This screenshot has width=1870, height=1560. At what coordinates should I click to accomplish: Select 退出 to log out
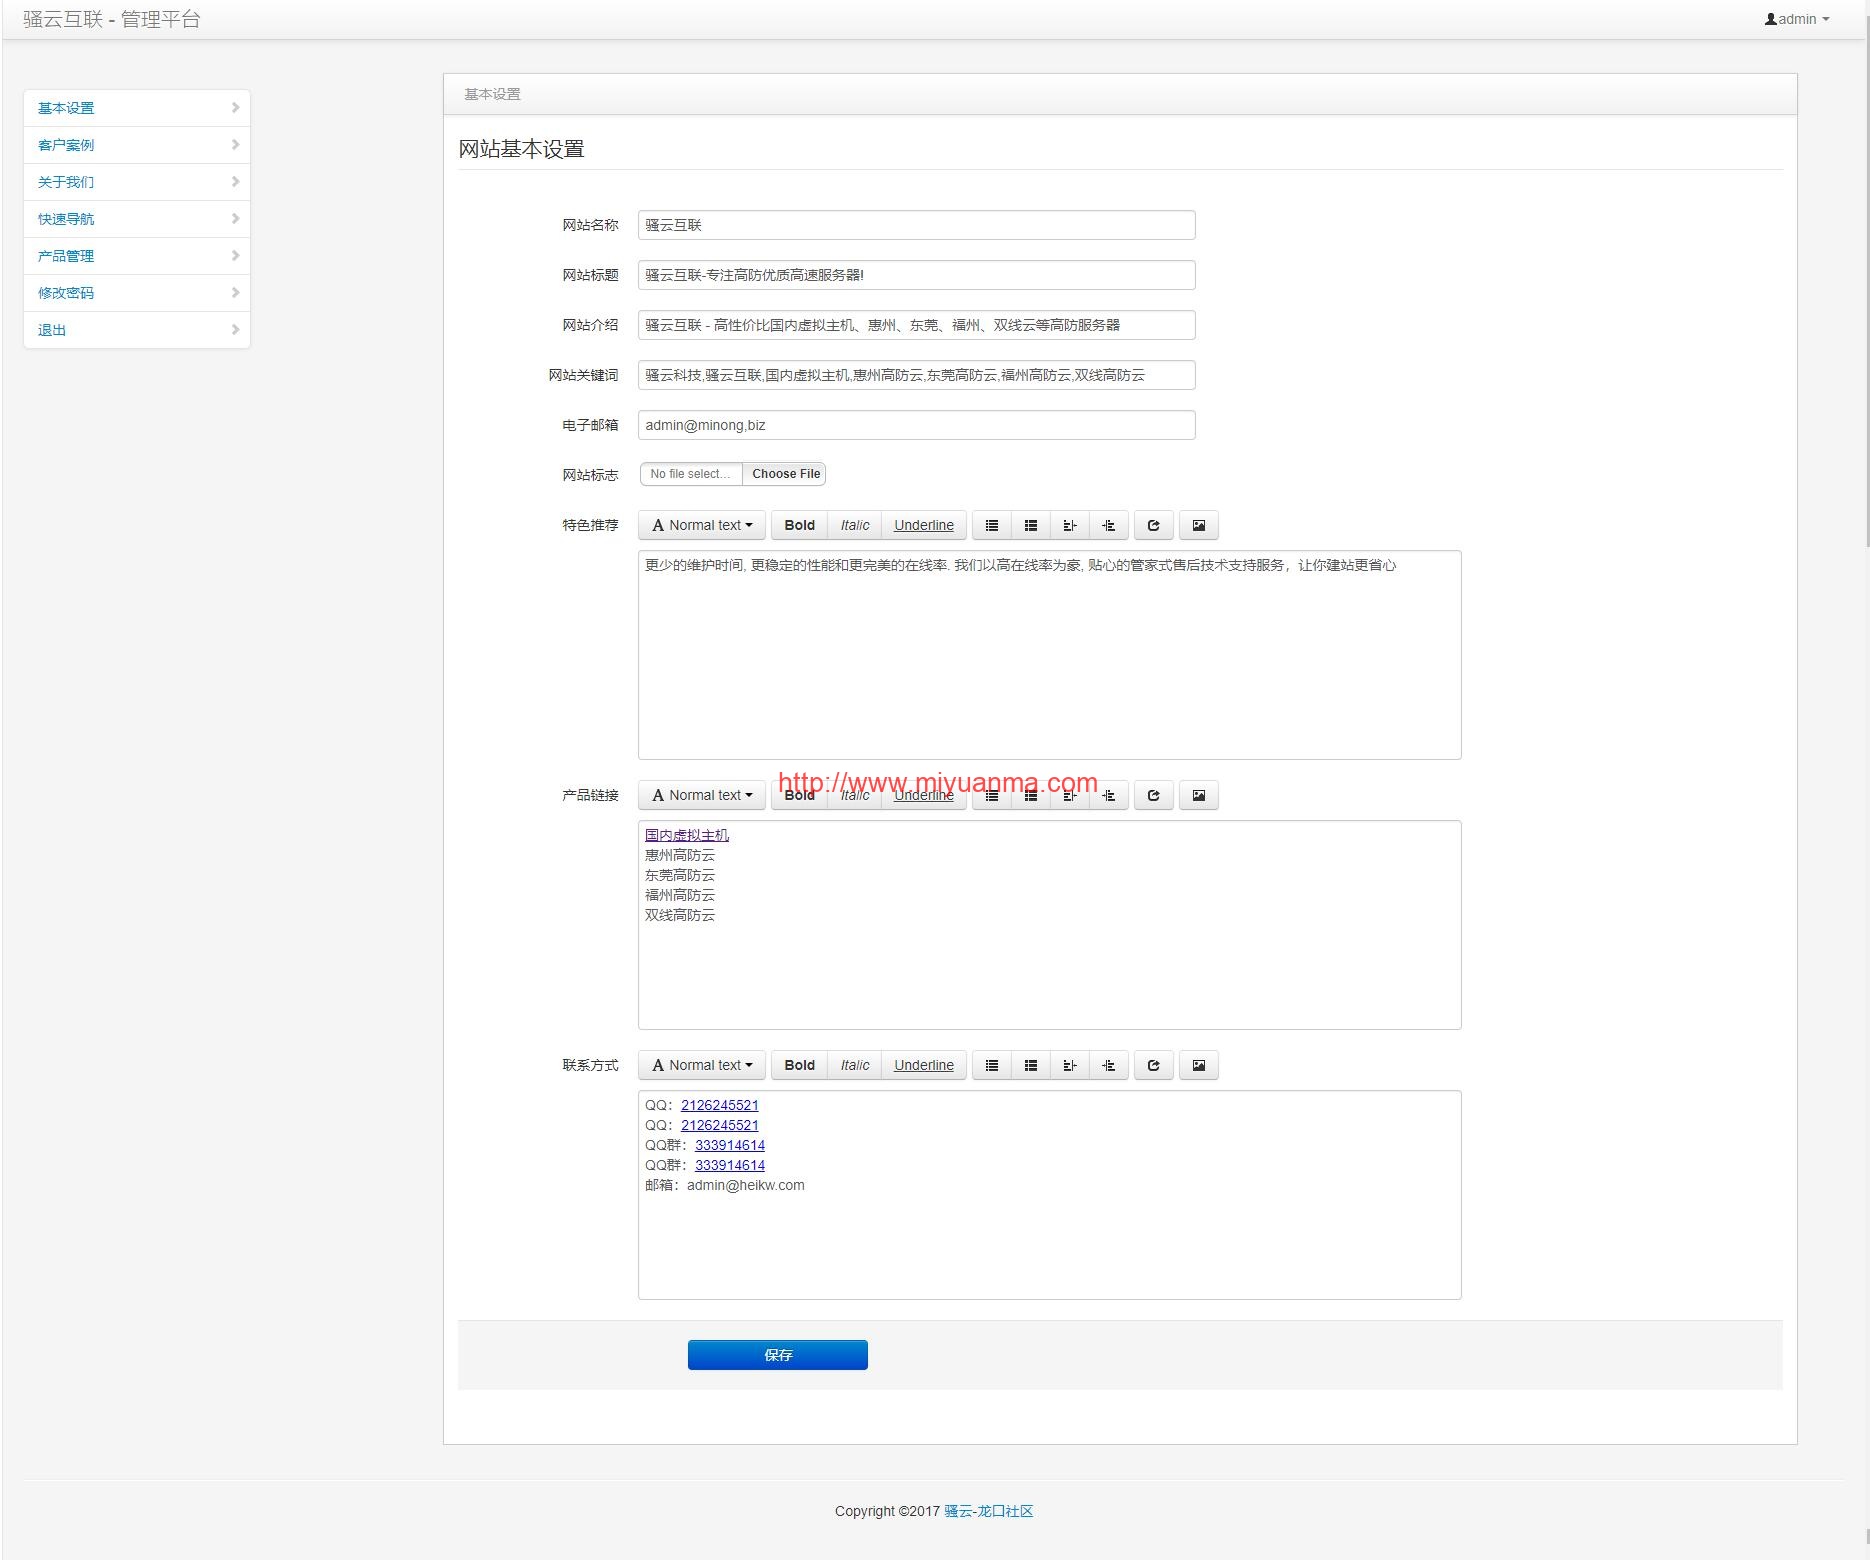coord(137,330)
